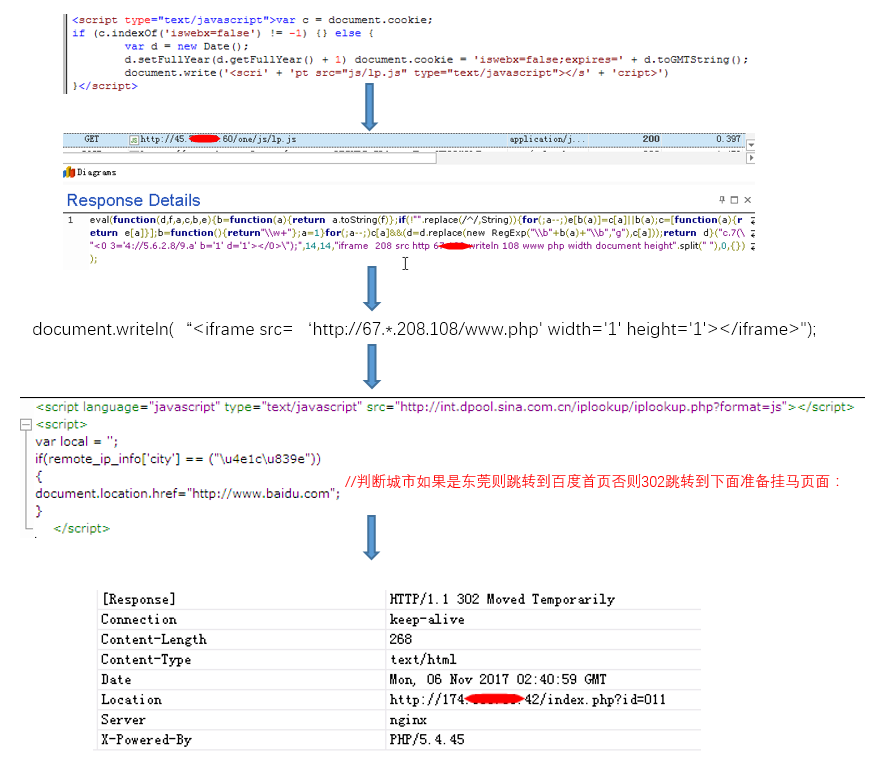Viewport: 870px width, 762px height.
Task: Select the [Response] header row label
Action: coord(138,599)
